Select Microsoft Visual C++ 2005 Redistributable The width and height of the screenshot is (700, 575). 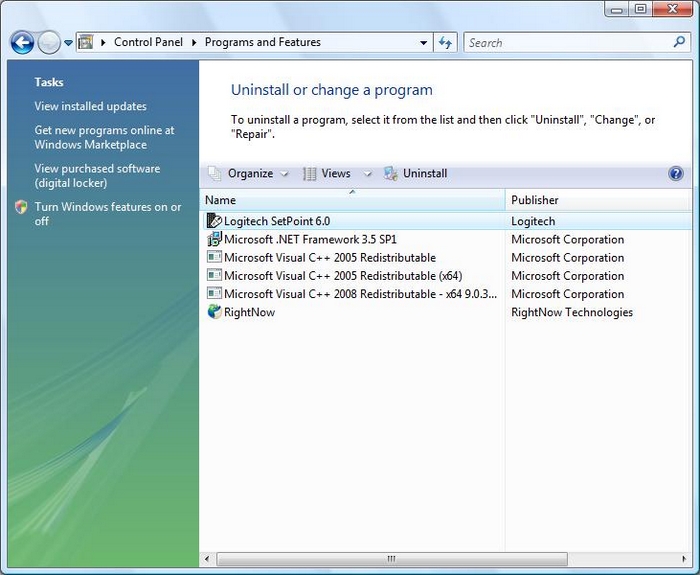[x=329, y=258]
